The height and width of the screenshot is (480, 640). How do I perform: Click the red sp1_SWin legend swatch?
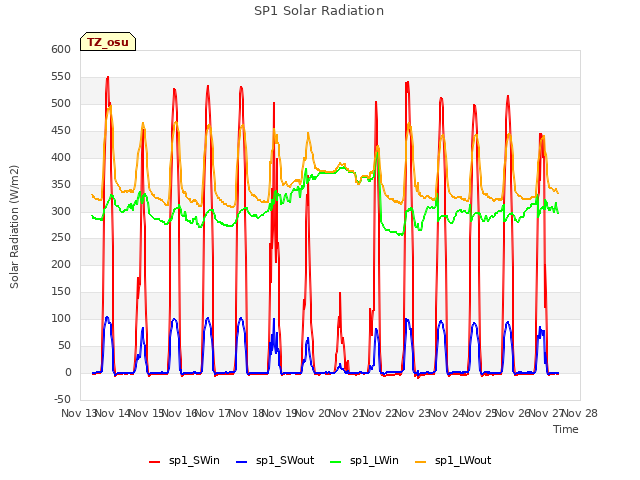coord(155,462)
